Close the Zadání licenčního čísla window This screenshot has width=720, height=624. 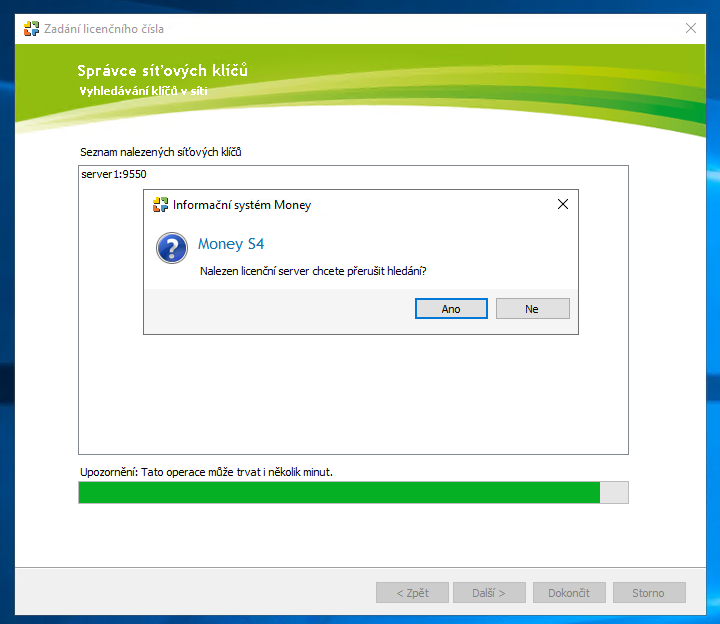coord(690,28)
